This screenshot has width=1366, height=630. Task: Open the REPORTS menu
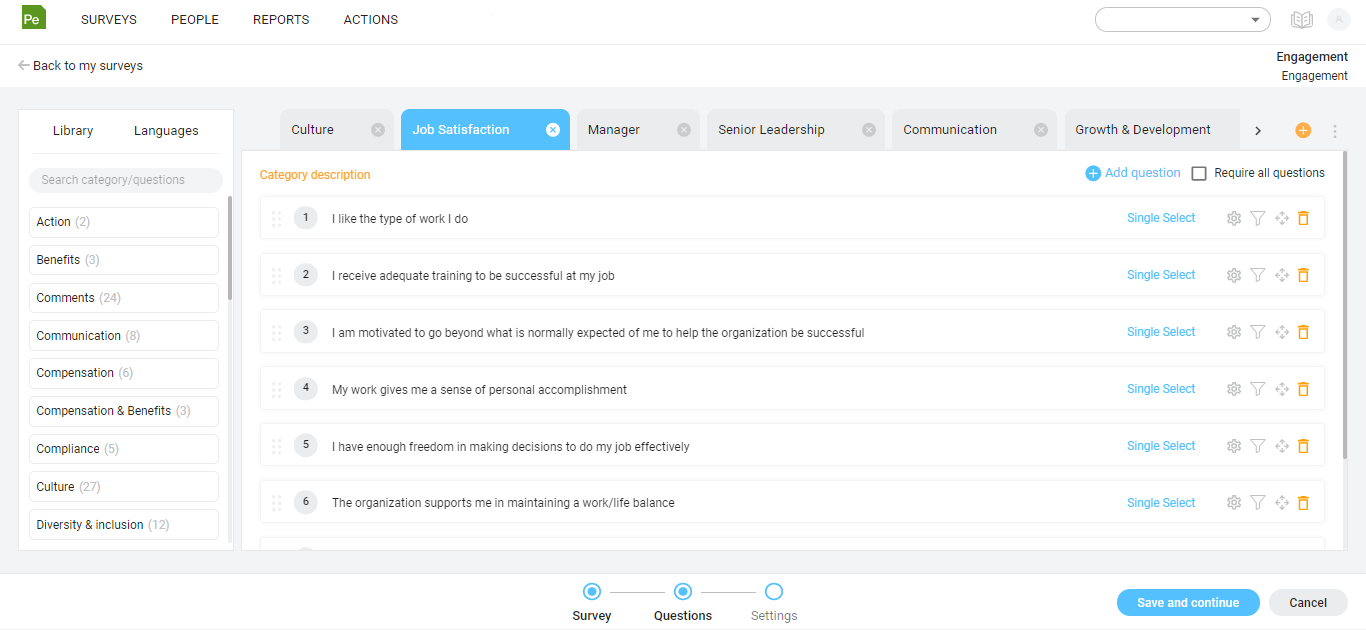pos(280,19)
